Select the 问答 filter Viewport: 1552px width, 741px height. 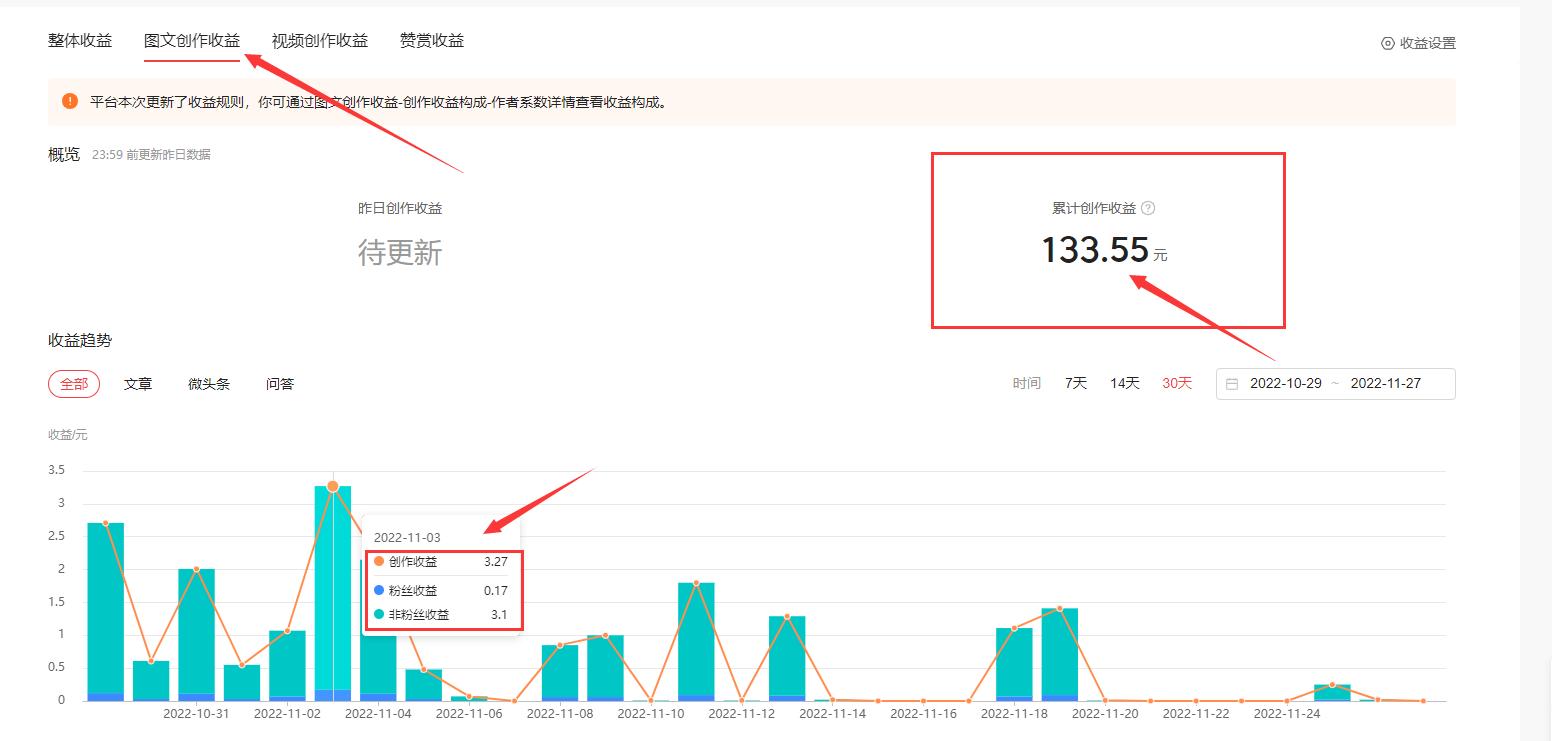[279, 383]
